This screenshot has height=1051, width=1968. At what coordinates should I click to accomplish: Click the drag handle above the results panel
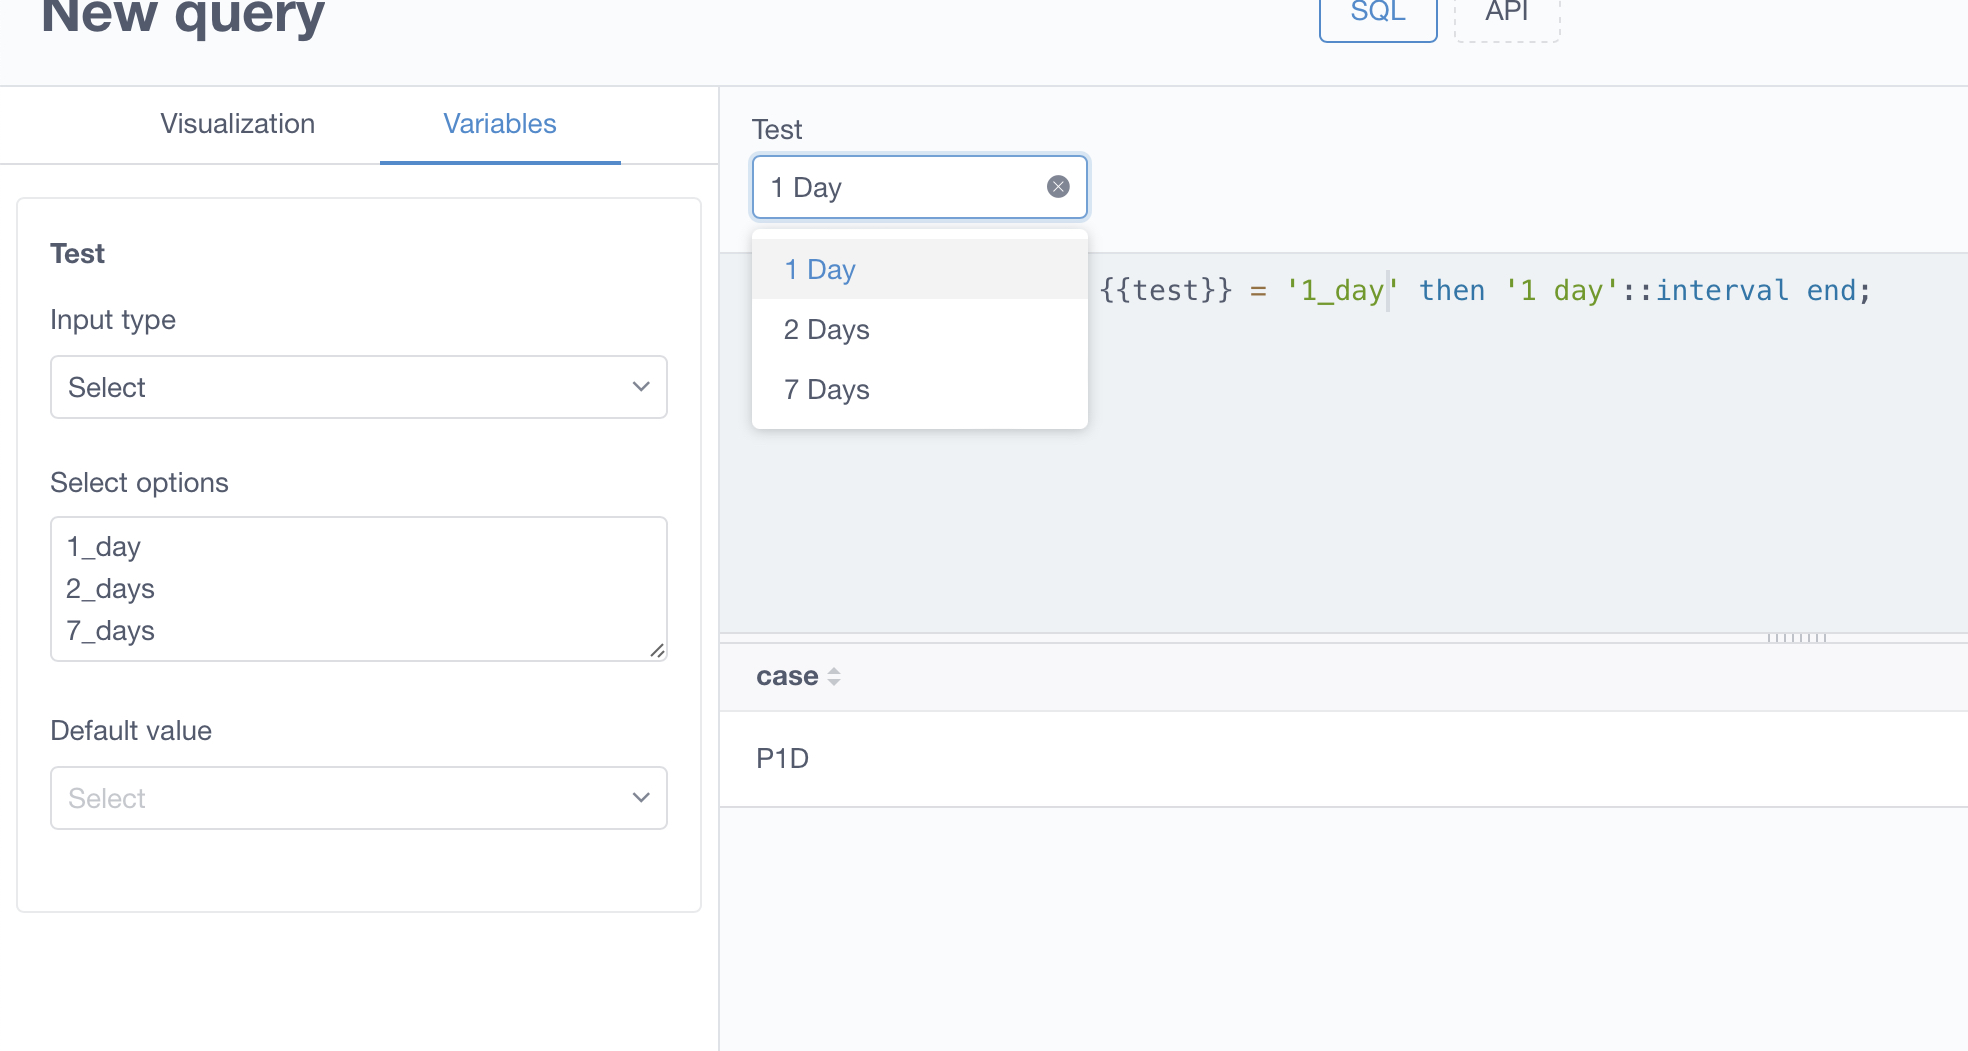[1799, 636]
